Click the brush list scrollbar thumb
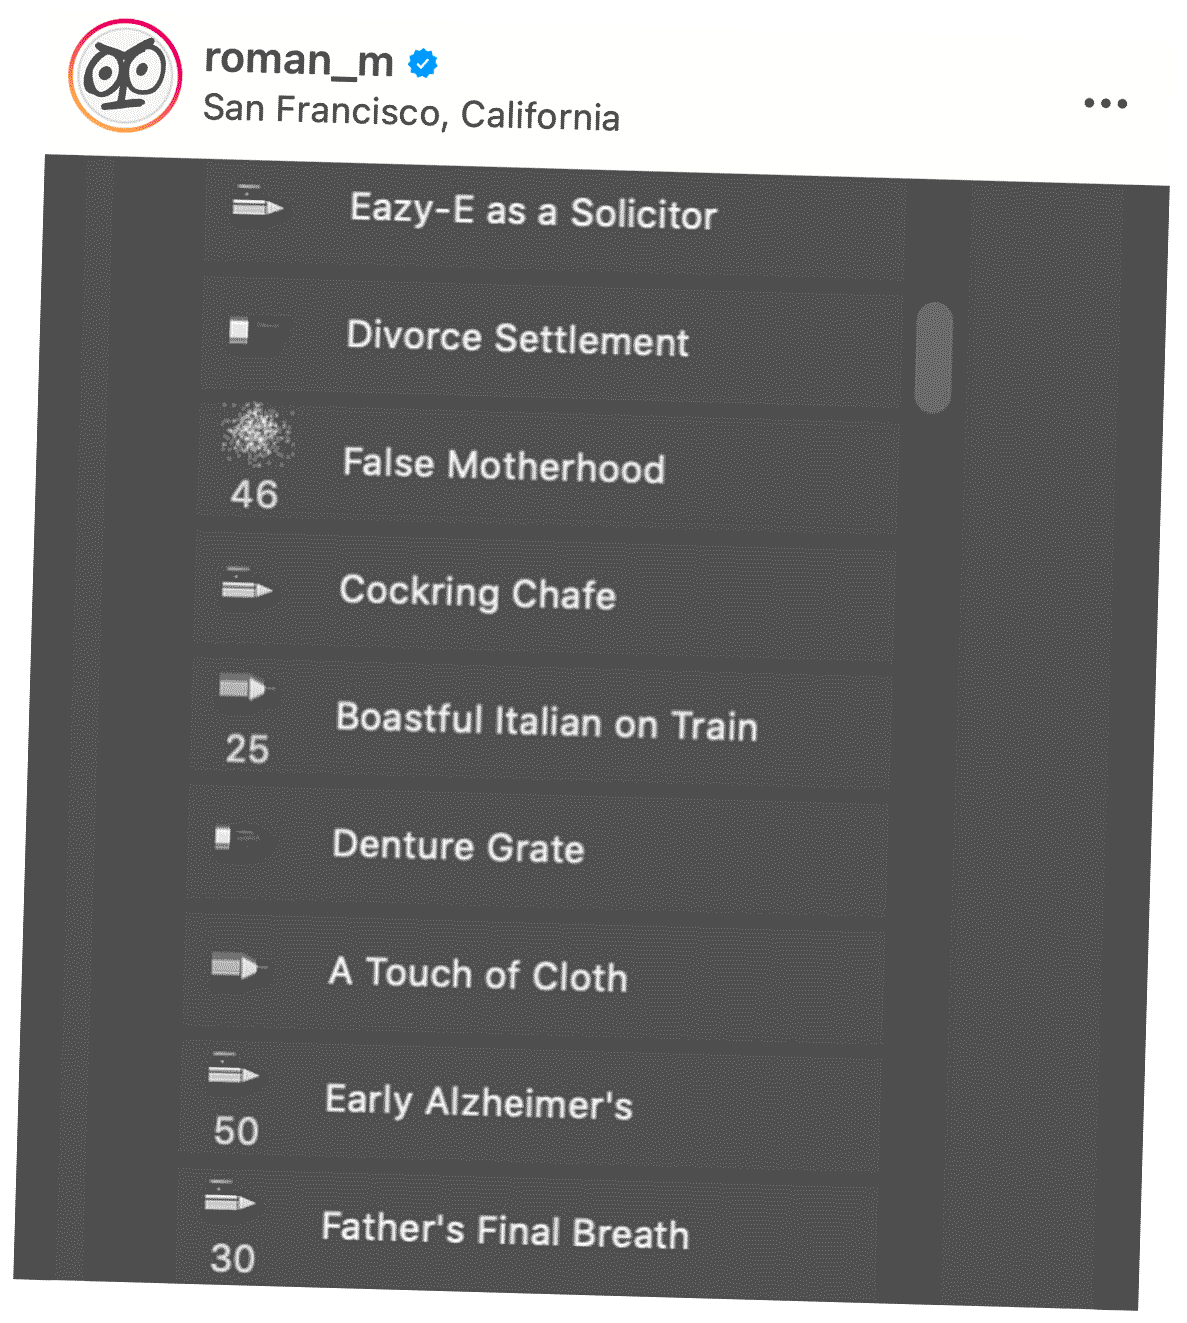 pyautogui.click(x=933, y=357)
